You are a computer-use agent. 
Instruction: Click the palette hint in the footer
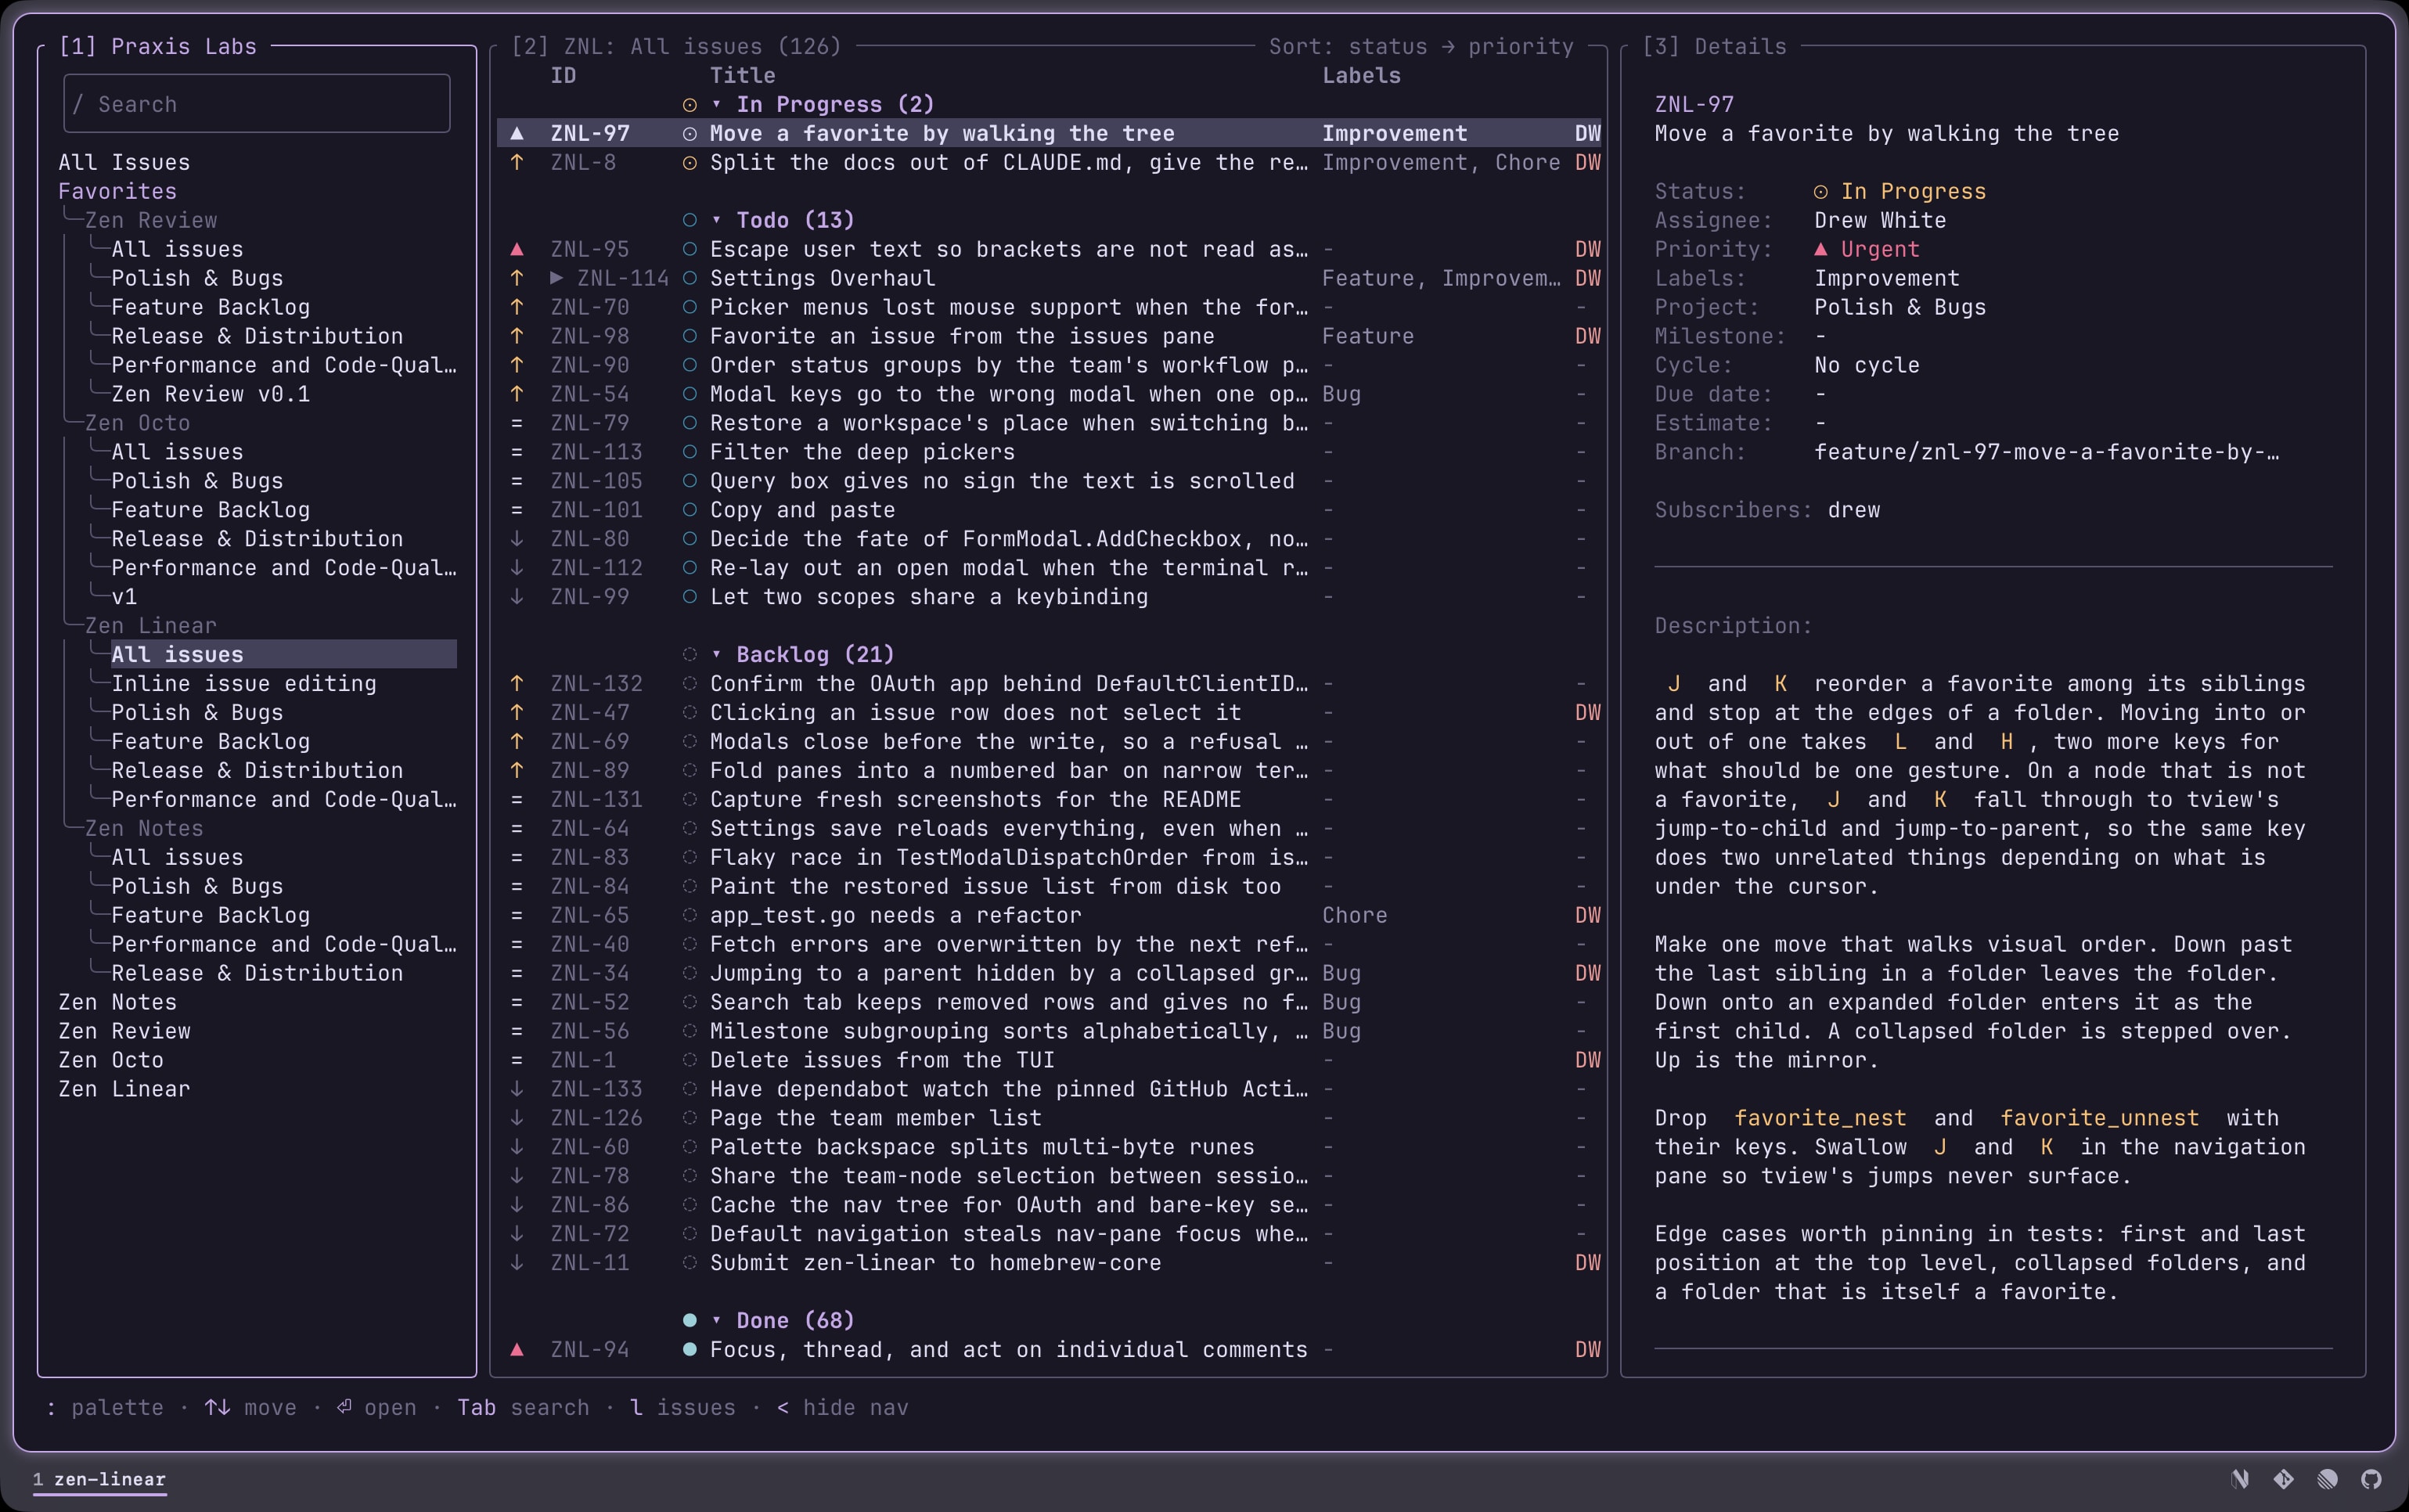[105, 1407]
